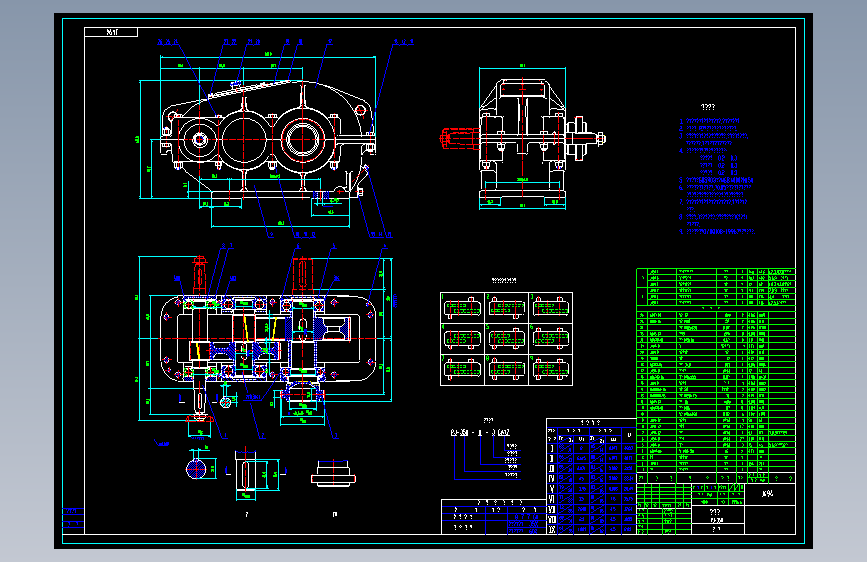Click the drawing name cell in the title block
The width and height of the screenshot is (867, 562).
coord(718,515)
